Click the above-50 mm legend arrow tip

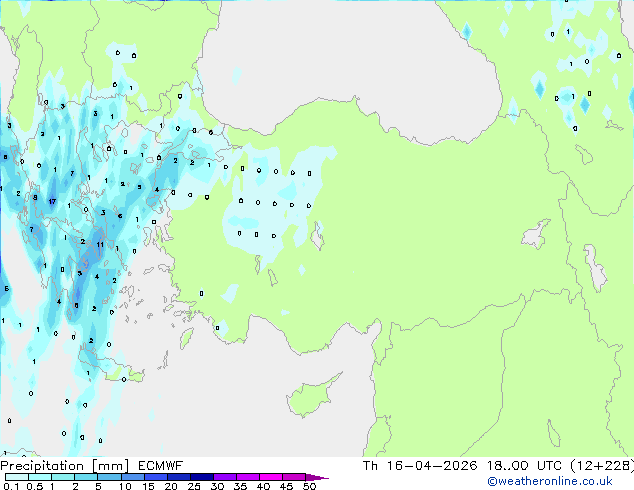(317, 477)
